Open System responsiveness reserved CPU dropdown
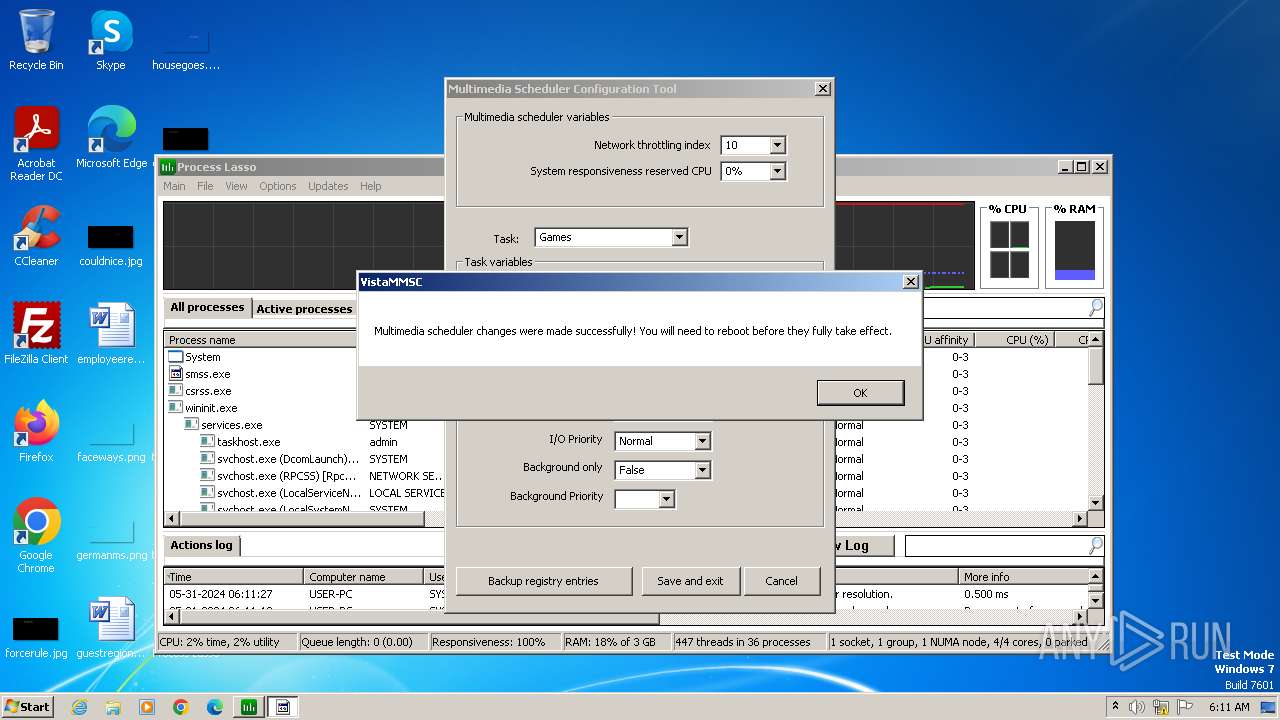 [x=778, y=171]
